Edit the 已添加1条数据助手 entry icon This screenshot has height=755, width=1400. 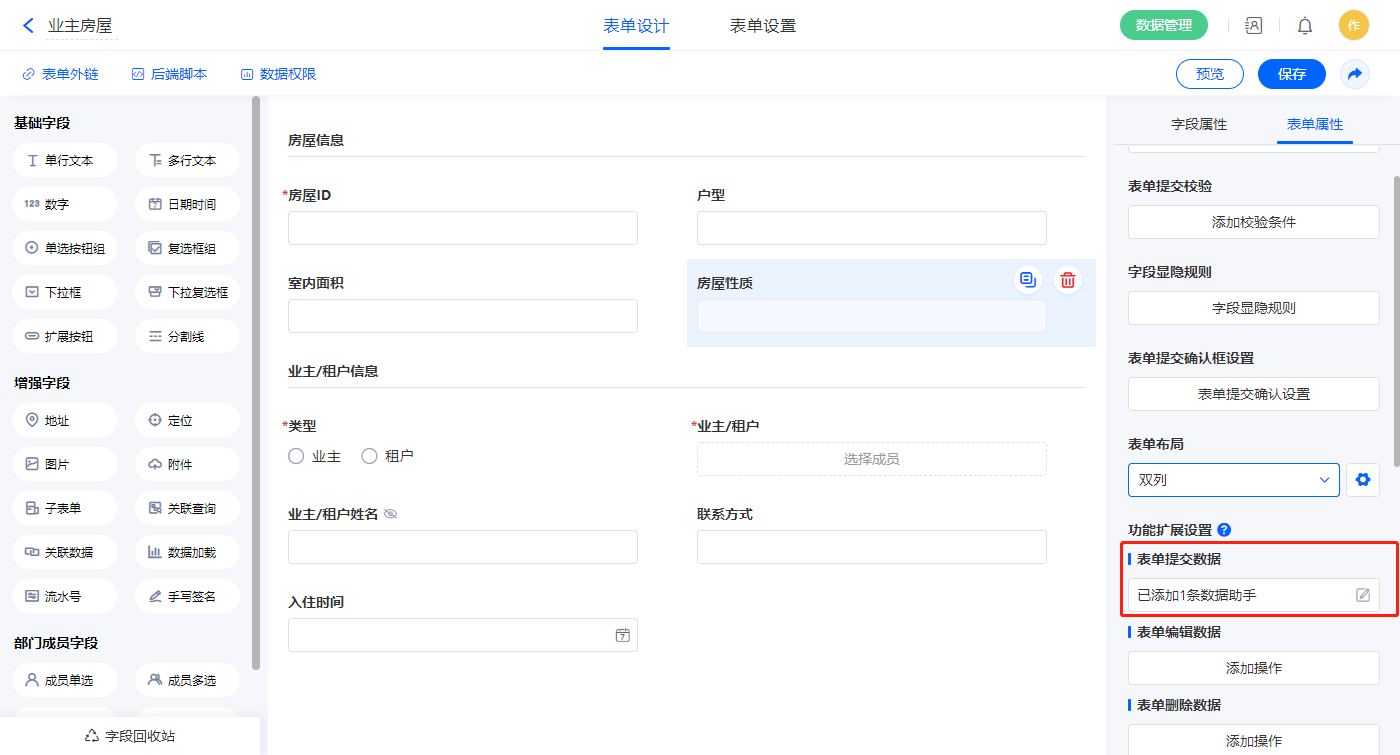coord(1362,595)
